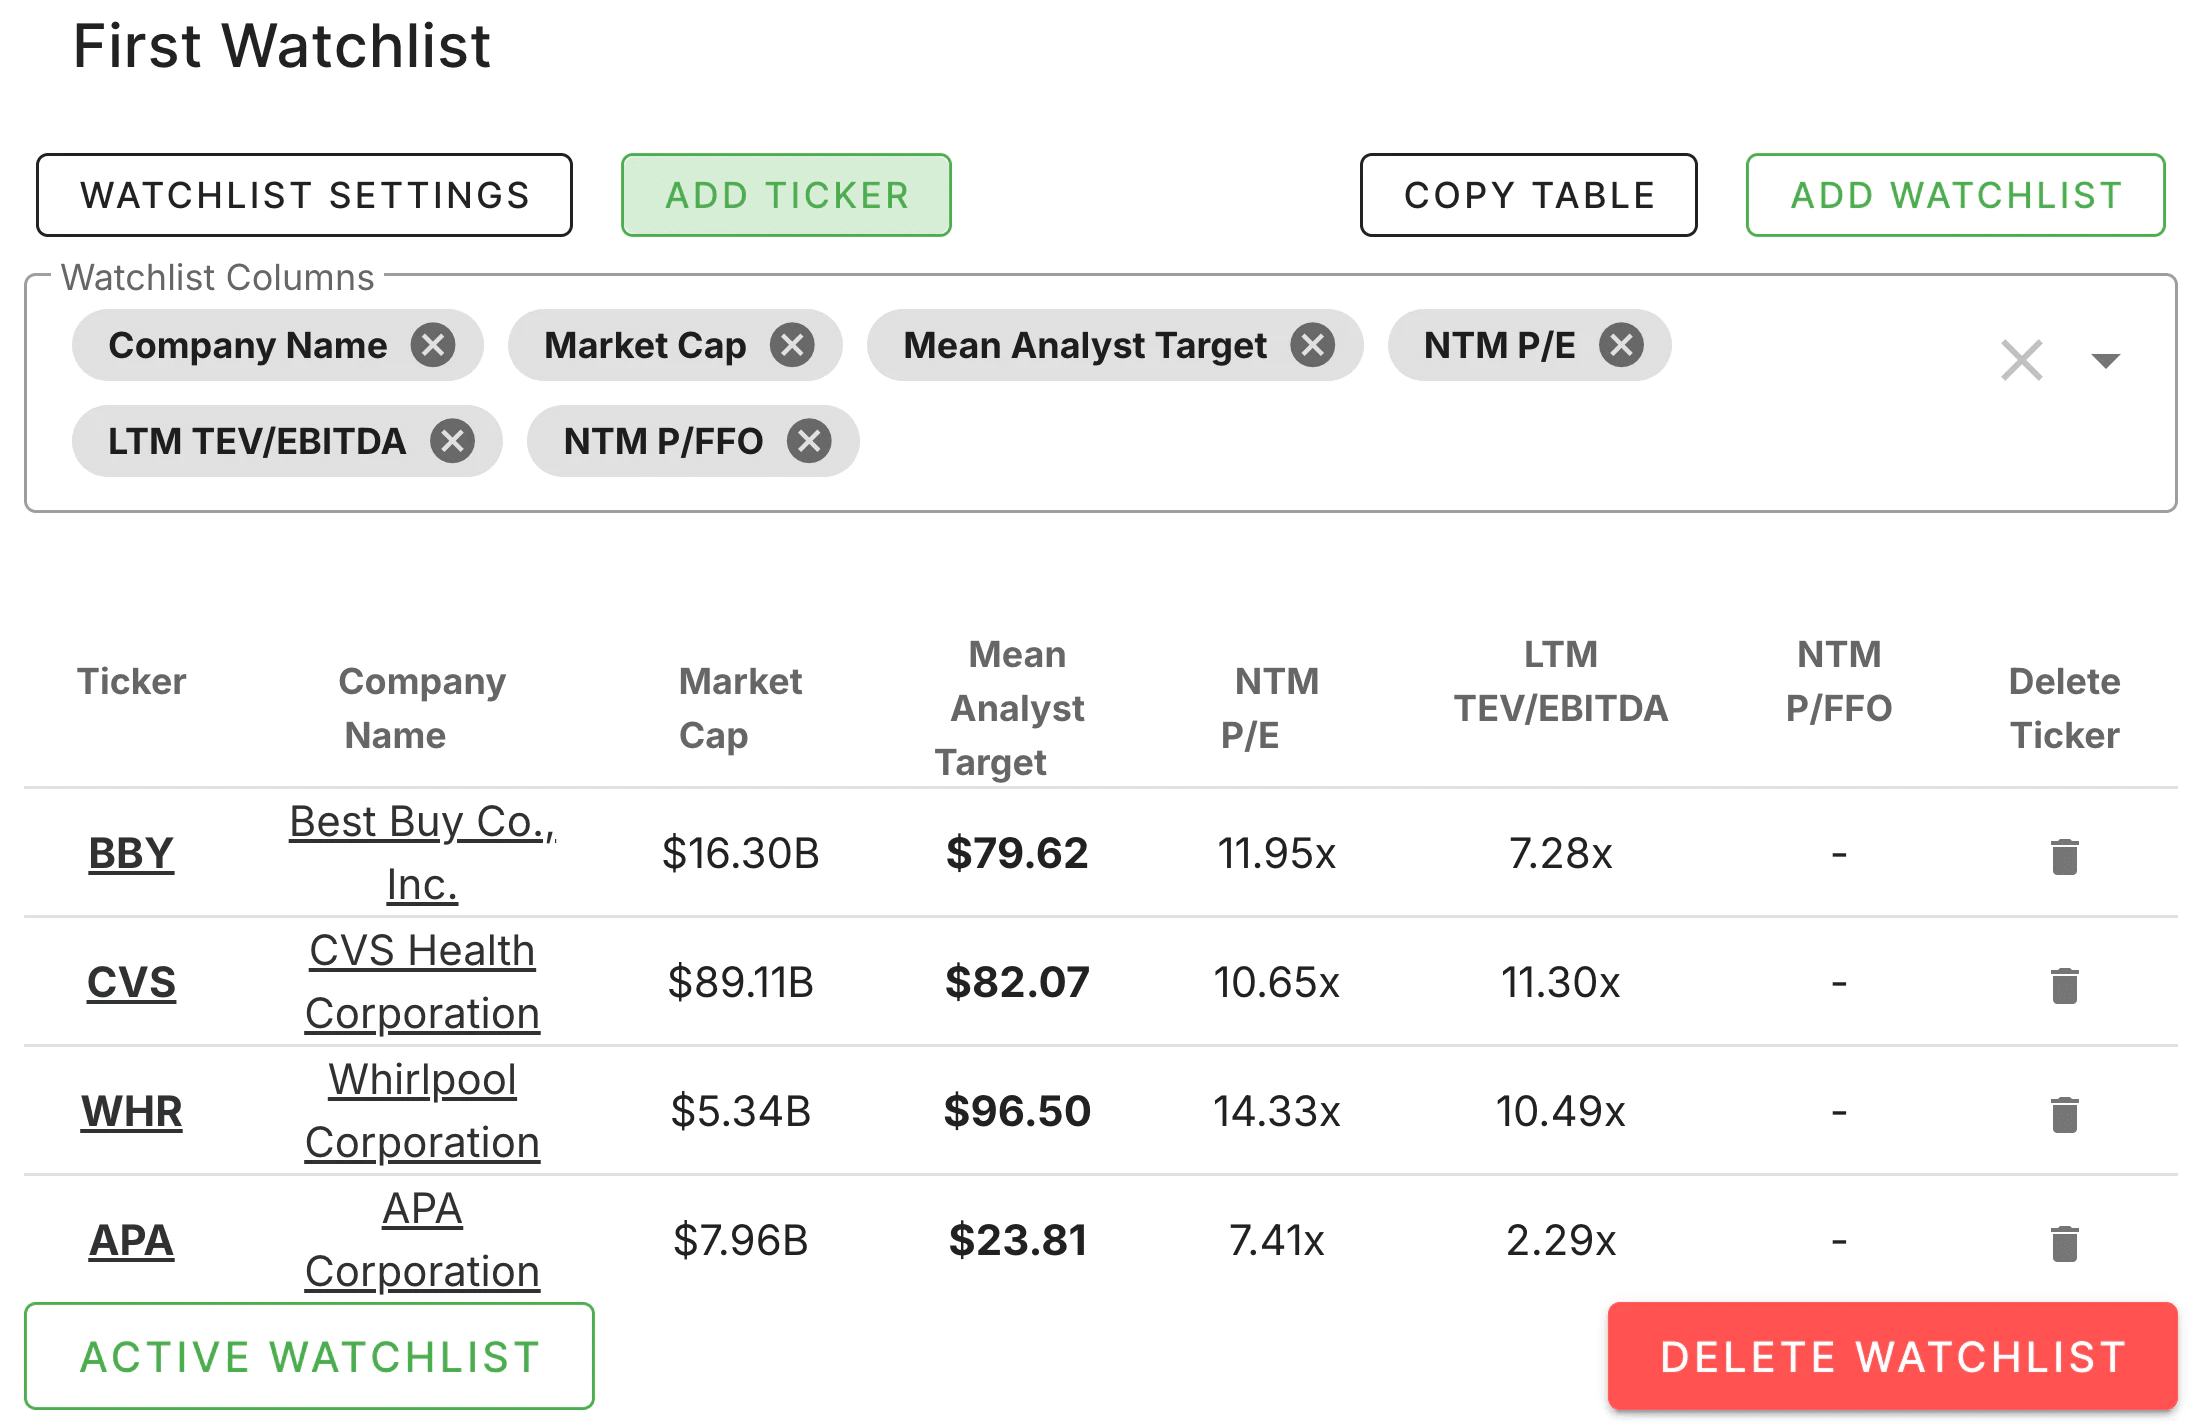
Task: Remove the NTM P/E column chip
Action: [x=1621, y=346]
